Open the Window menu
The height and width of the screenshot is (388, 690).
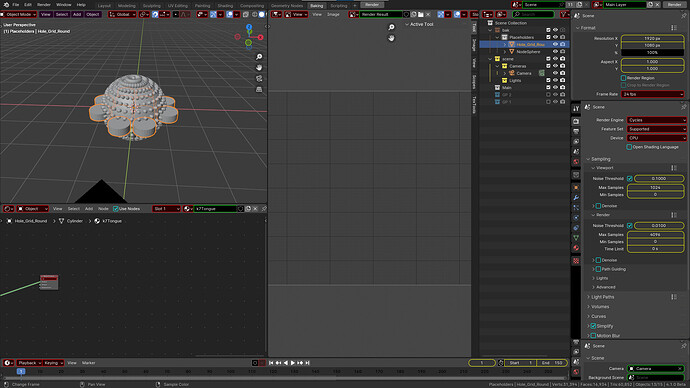coord(63,5)
